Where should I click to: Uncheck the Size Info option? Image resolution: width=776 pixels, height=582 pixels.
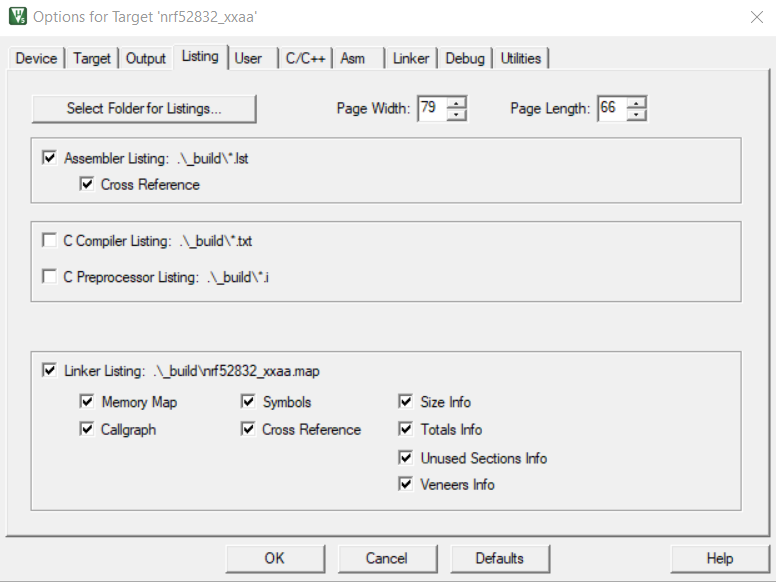tap(405, 401)
